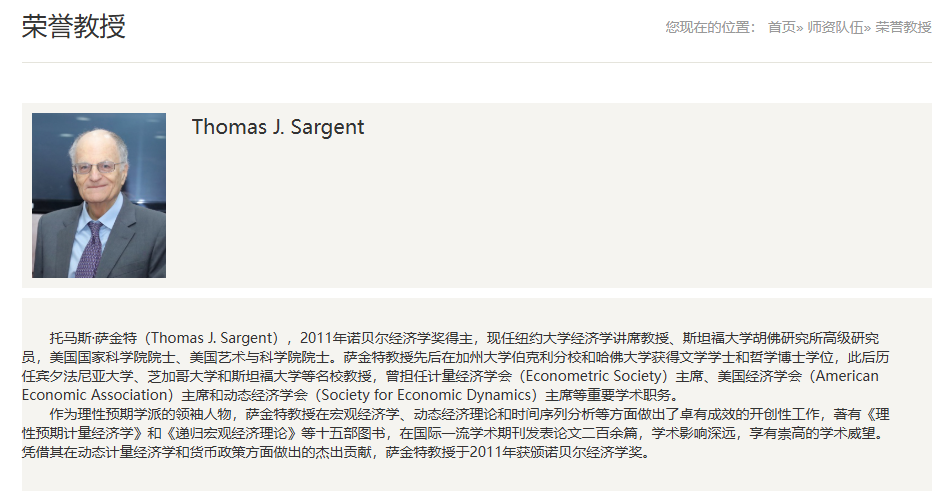The height and width of the screenshot is (501, 941).
Task: Go to 首页 in the breadcrumb
Action: [781, 27]
